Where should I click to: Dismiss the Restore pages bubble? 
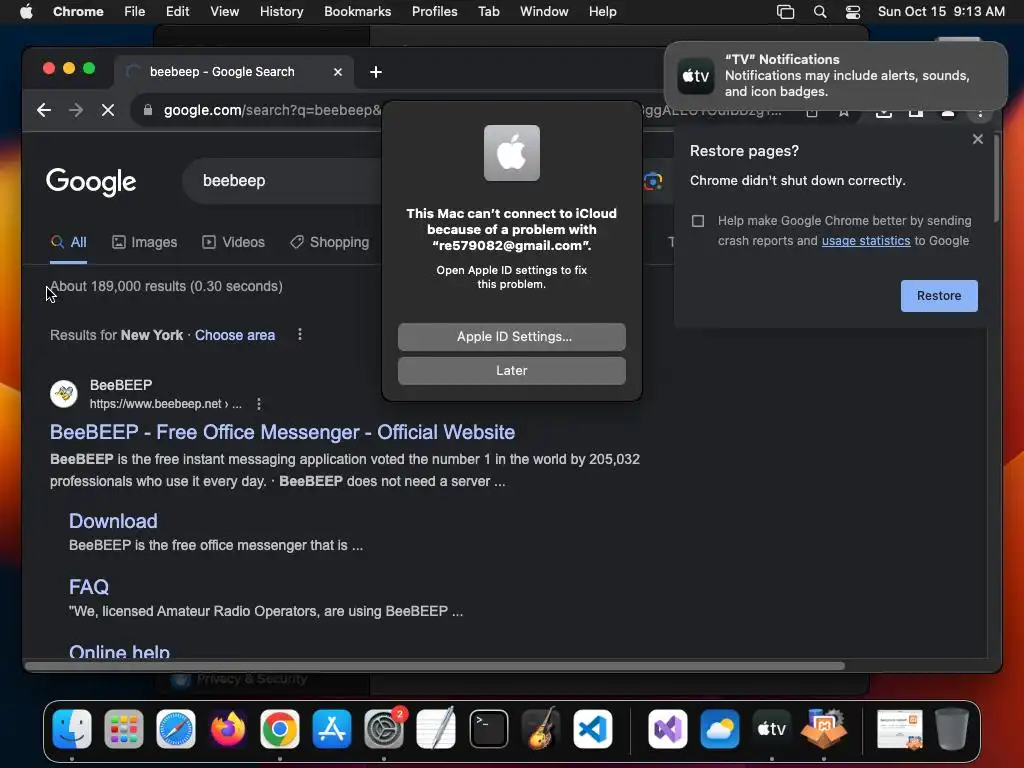coord(978,138)
